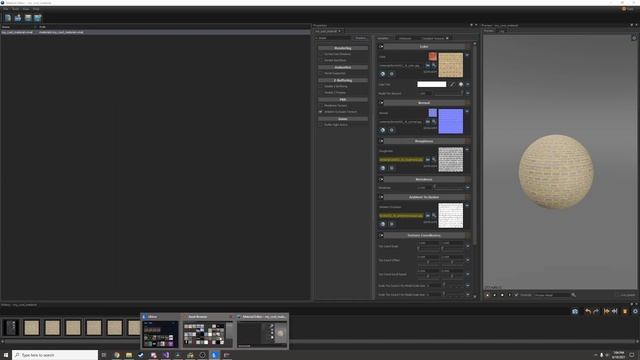Click the highlighted Roughness texture path field

[x=401, y=160]
